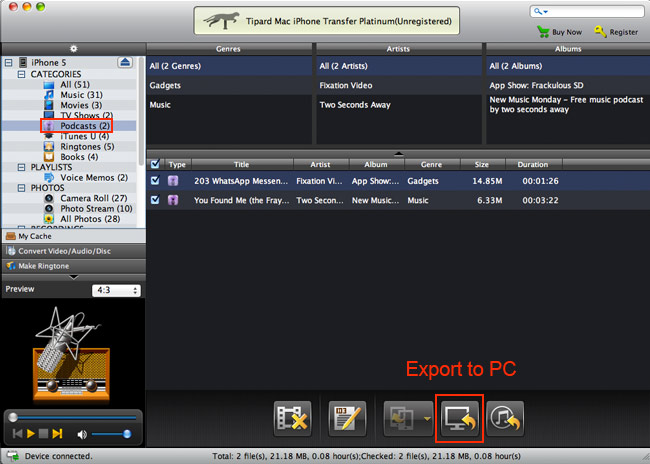
Task: Open the 4:3 aspect ratio dropdown
Action: pyautogui.click(x=116, y=290)
